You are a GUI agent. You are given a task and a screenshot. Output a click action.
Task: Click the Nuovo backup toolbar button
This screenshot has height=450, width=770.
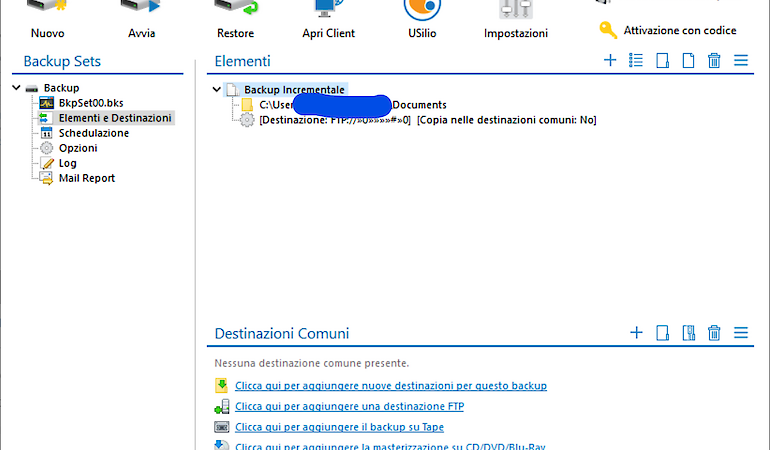(47, 20)
